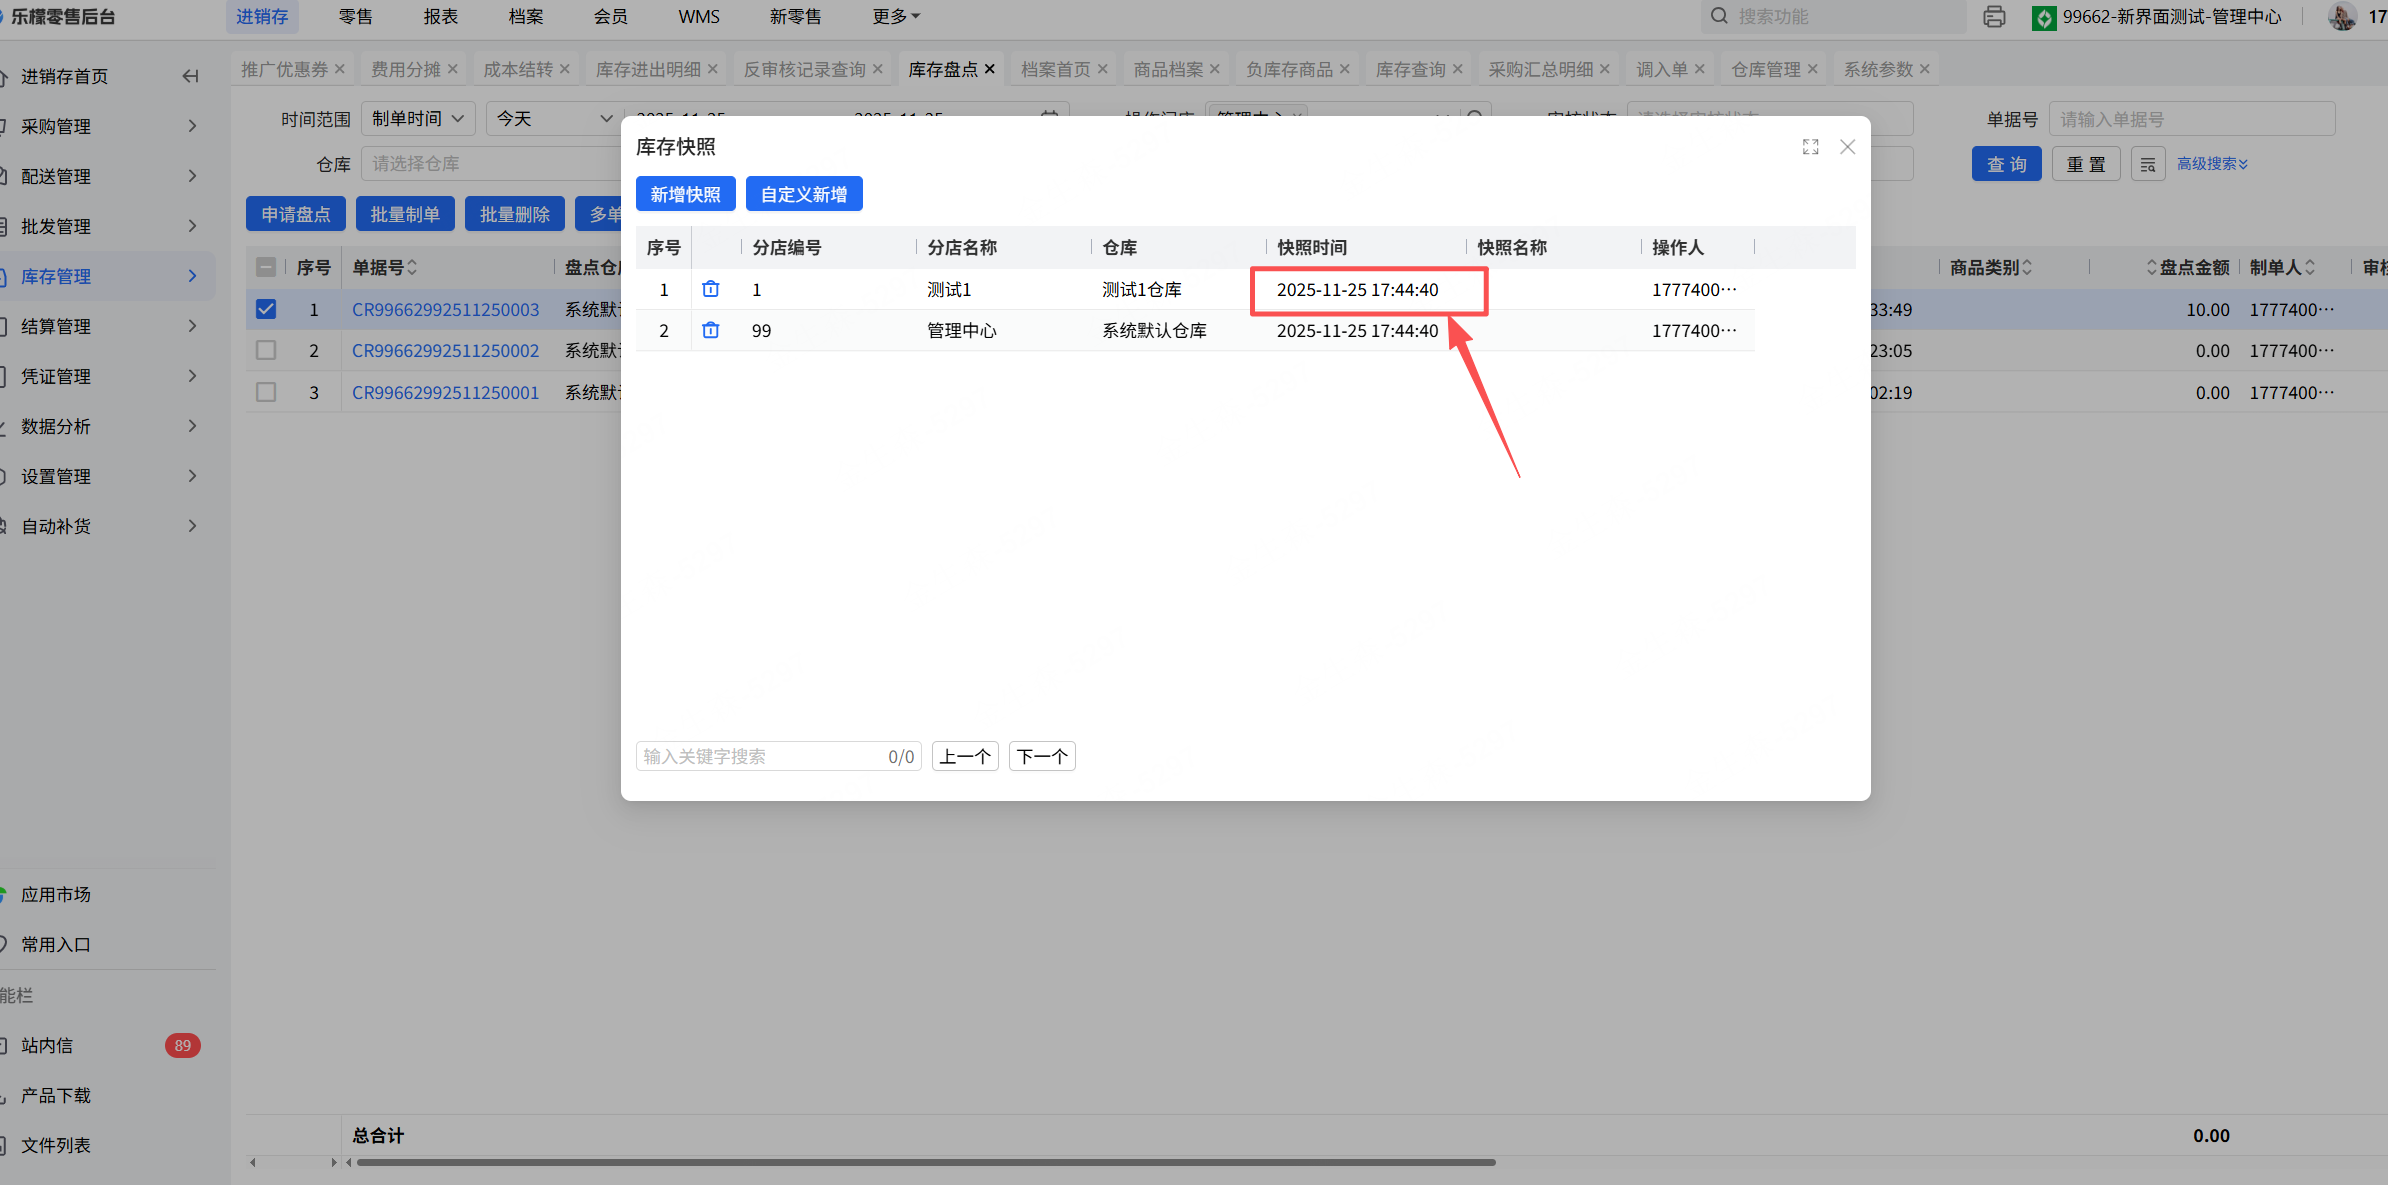This screenshot has width=2388, height=1185.
Task: Toggle the select-all header checkbox
Action: pyautogui.click(x=266, y=267)
